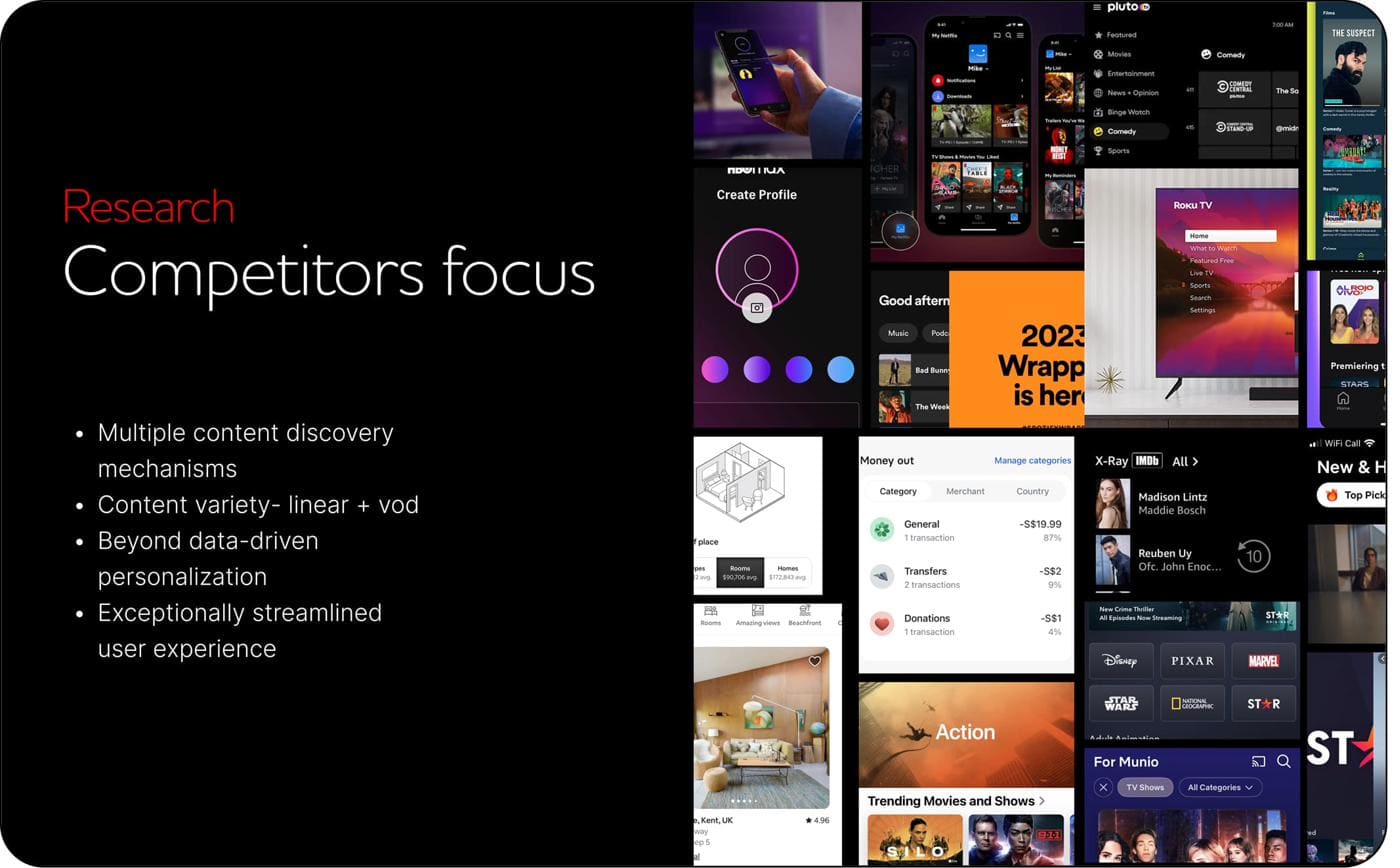This screenshot has height=868, width=1400.
Task: Open the All Categories dropdown
Action: pyautogui.click(x=1219, y=787)
